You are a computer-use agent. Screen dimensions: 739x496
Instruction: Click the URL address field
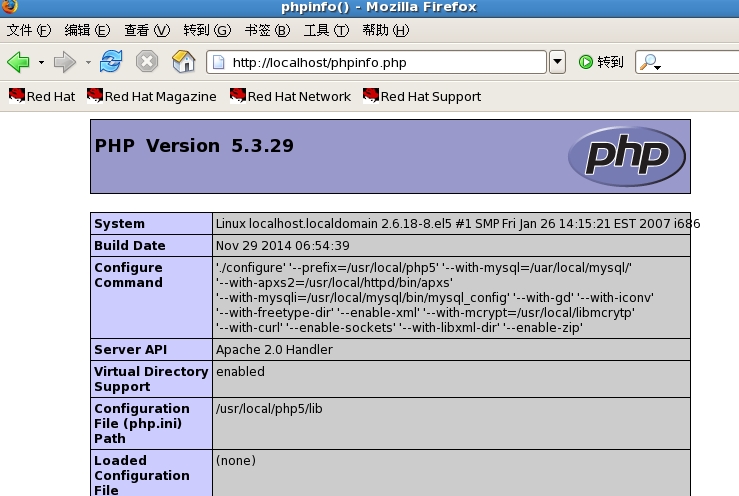click(x=376, y=62)
